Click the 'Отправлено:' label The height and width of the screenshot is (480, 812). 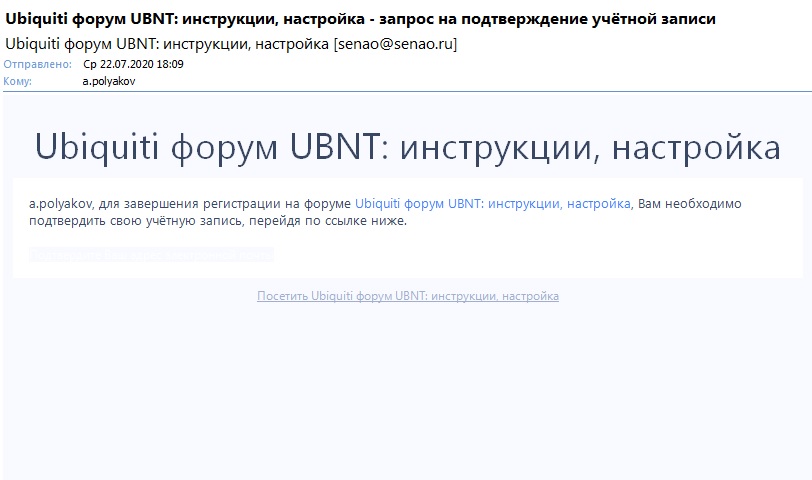coord(38,64)
